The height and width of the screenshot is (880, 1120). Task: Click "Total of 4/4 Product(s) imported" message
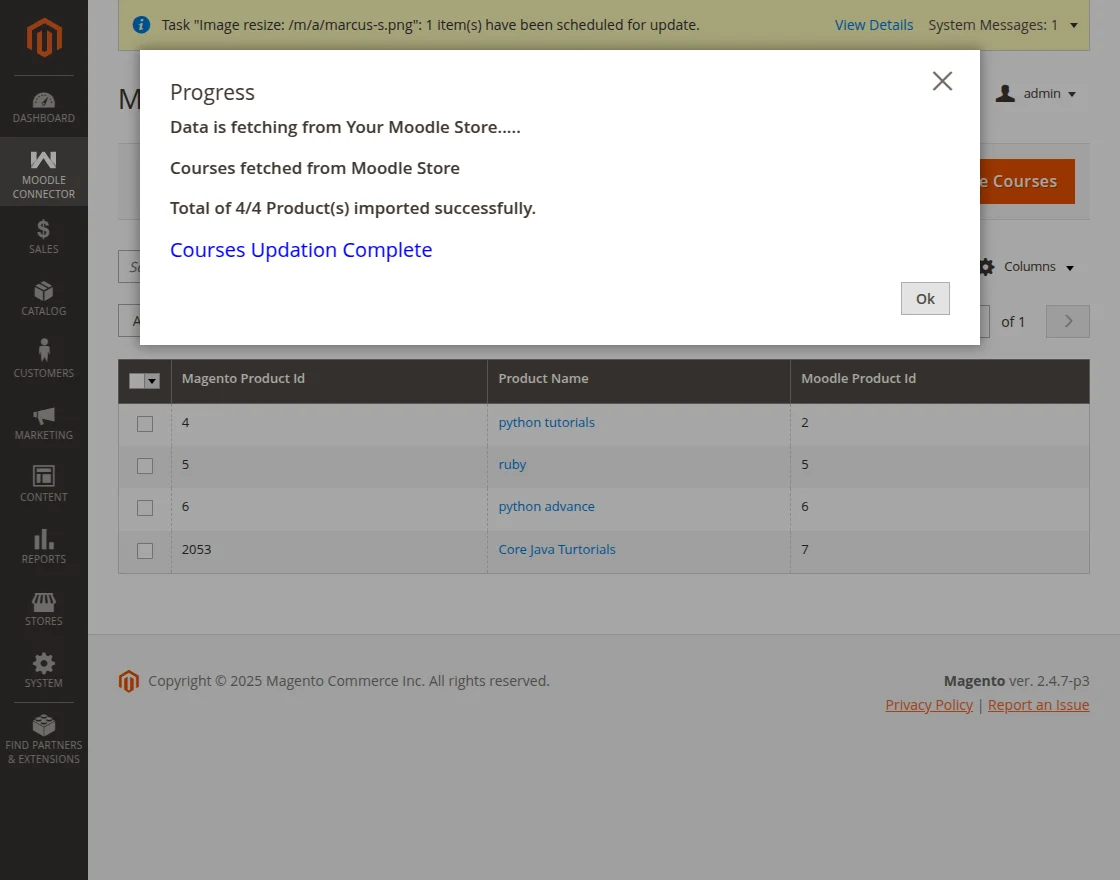click(353, 208)
